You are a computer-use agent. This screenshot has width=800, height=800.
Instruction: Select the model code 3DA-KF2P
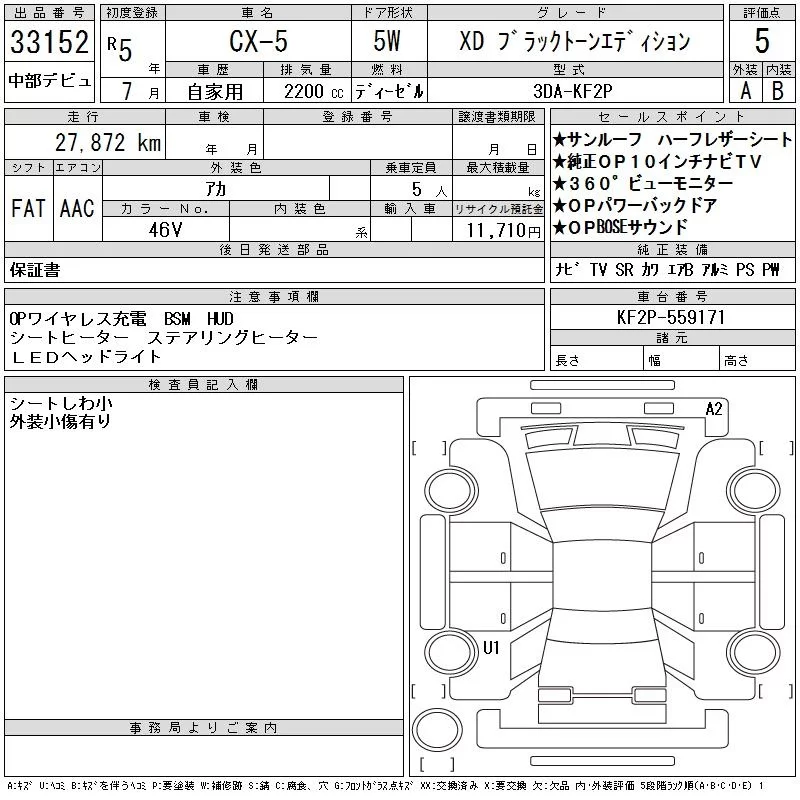tap(572, 91)
